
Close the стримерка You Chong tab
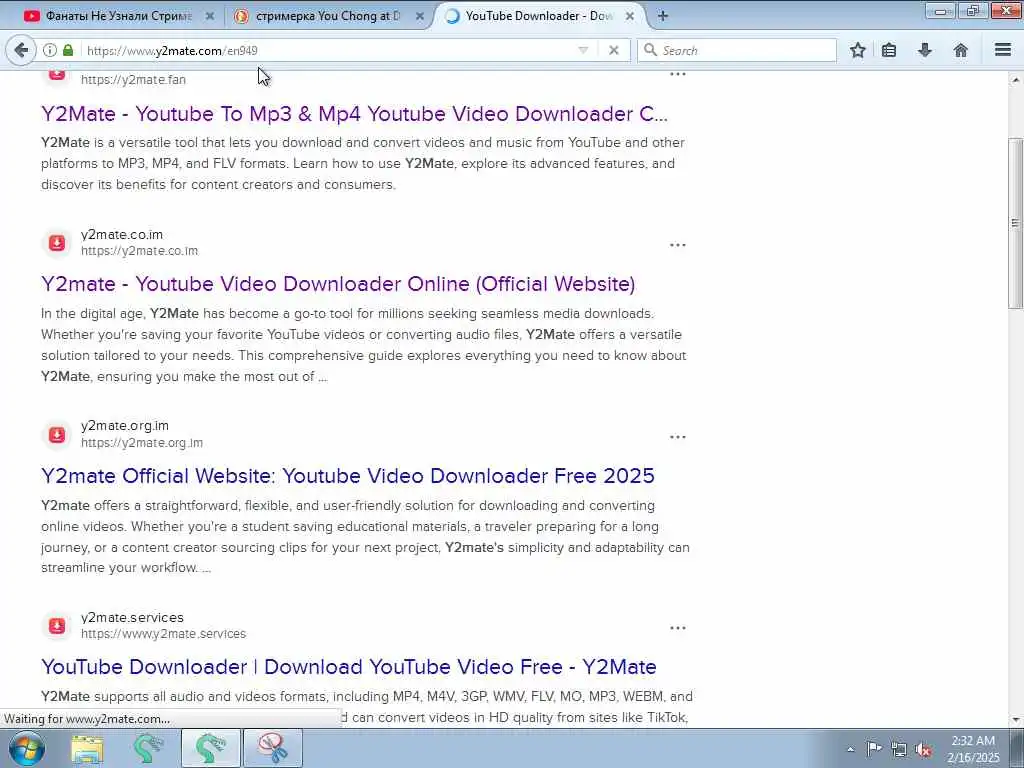tap(420, 16)
